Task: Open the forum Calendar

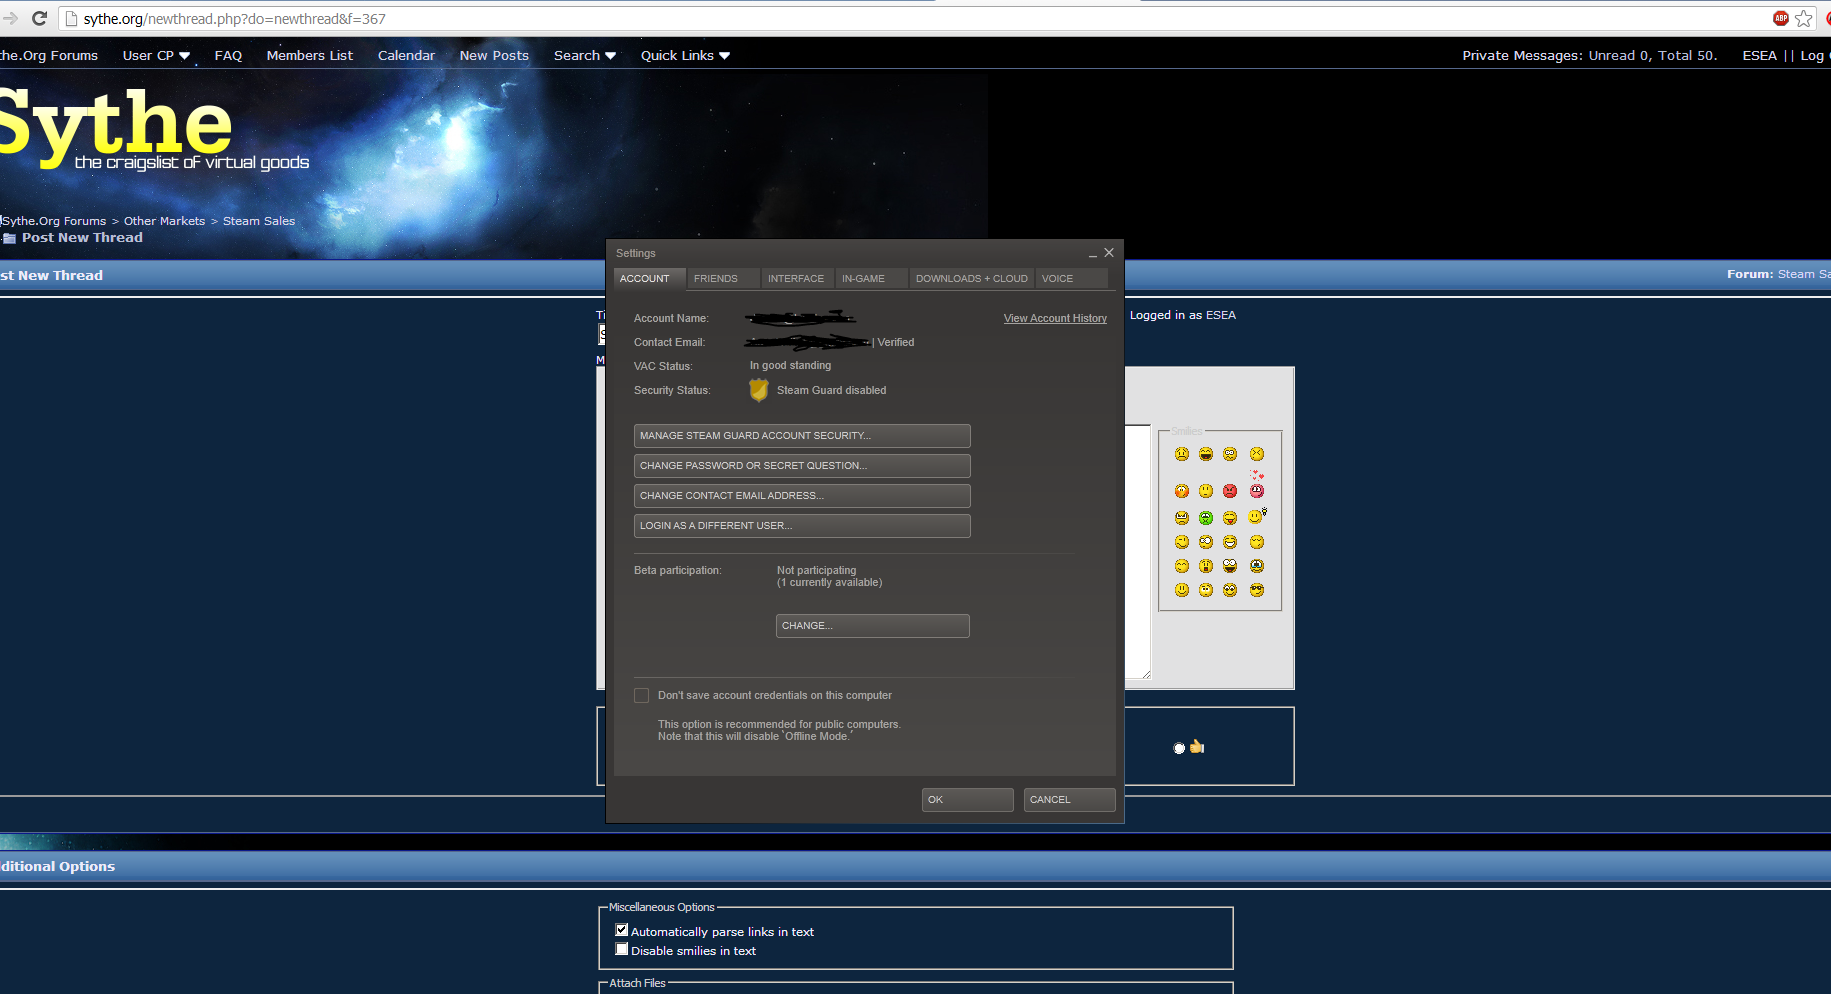Action: (x=406, y=55)
